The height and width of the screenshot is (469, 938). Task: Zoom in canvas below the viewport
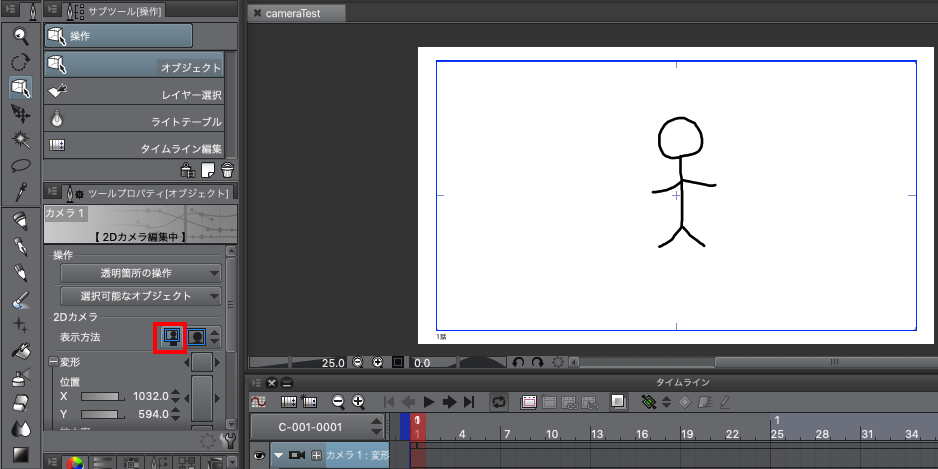pos(377,363)
